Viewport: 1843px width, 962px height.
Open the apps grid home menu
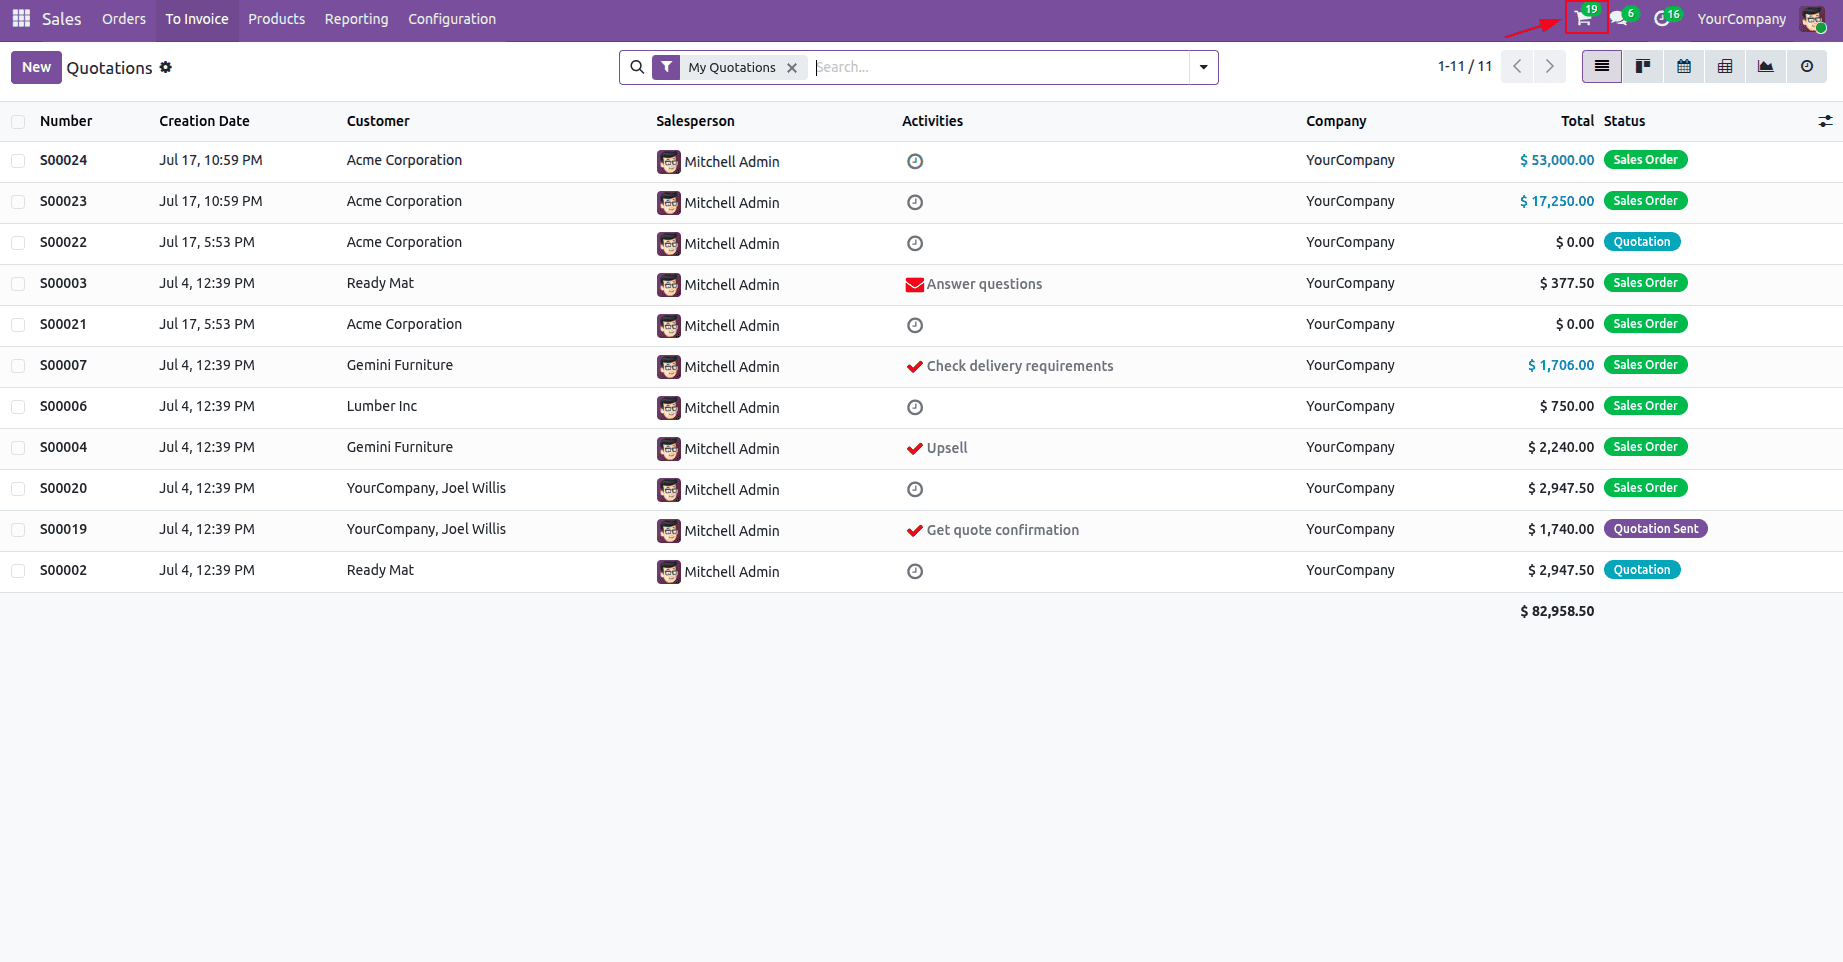click(21, 19)
